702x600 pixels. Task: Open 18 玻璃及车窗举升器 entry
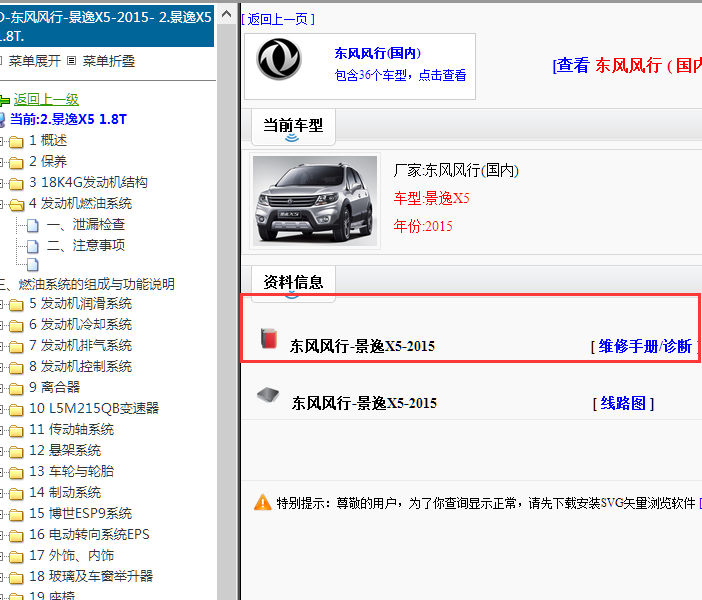tap(91, 576)
